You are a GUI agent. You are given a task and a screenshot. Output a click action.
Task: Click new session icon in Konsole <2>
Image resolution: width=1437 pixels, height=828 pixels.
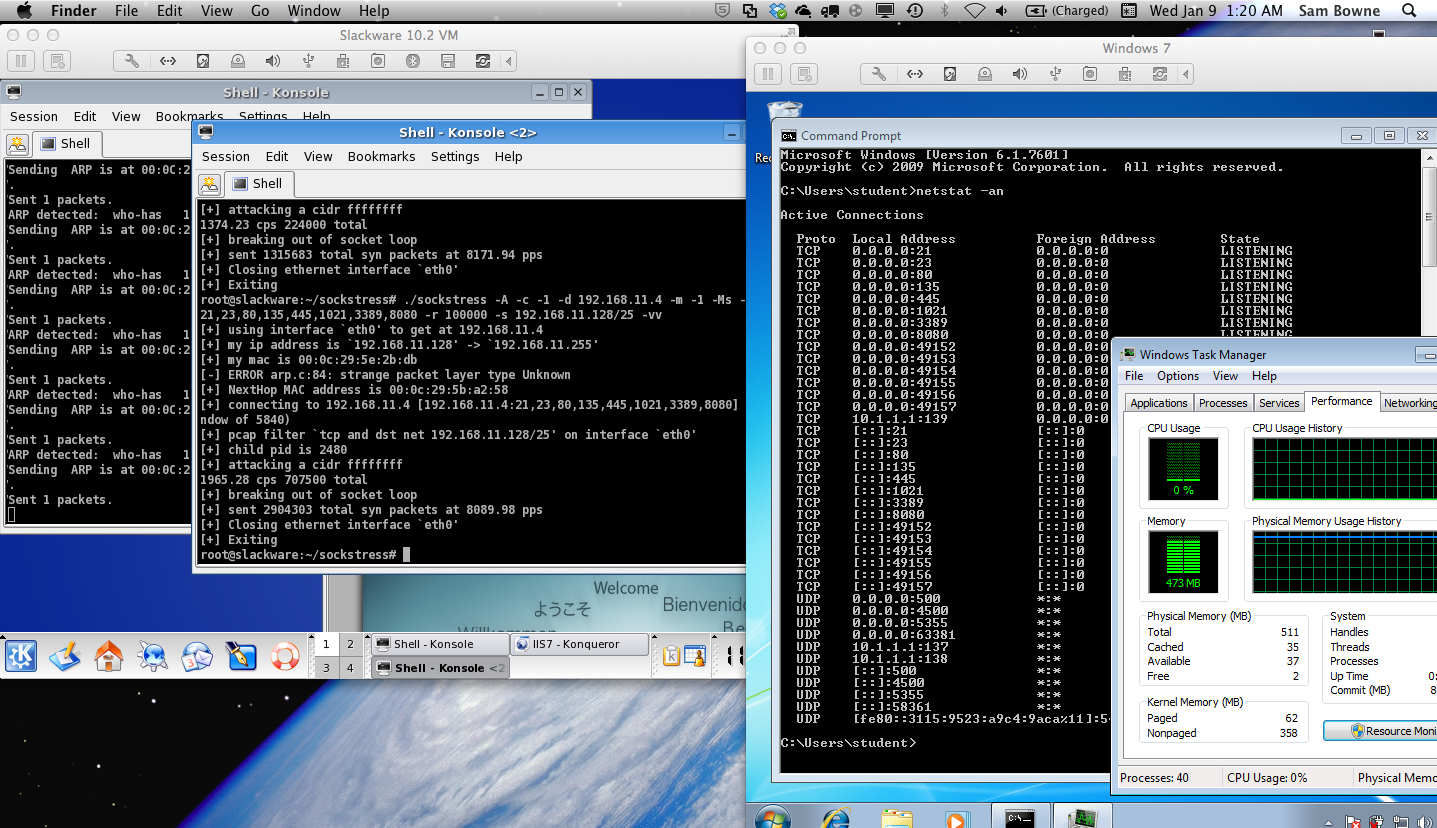[209, 184]
